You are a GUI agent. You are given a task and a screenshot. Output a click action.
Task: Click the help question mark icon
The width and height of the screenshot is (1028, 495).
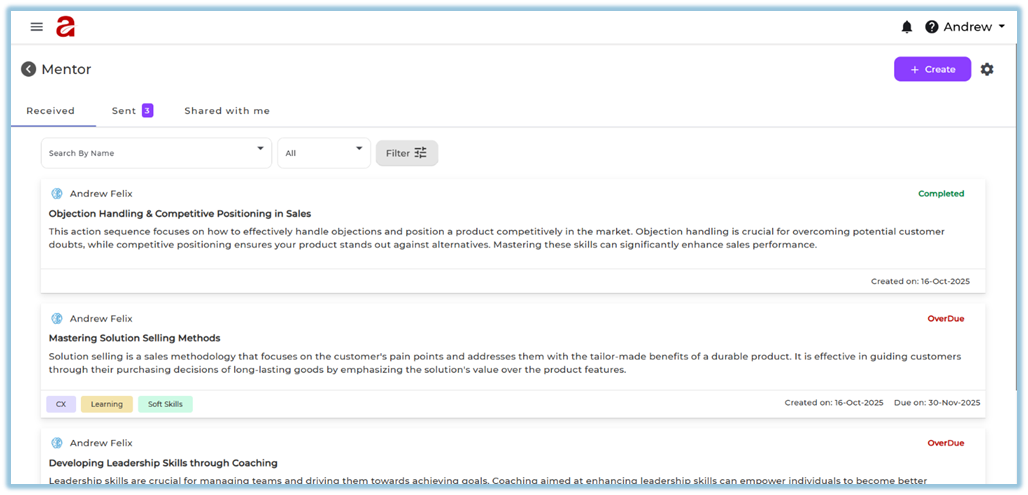click(x=932, y=27)
